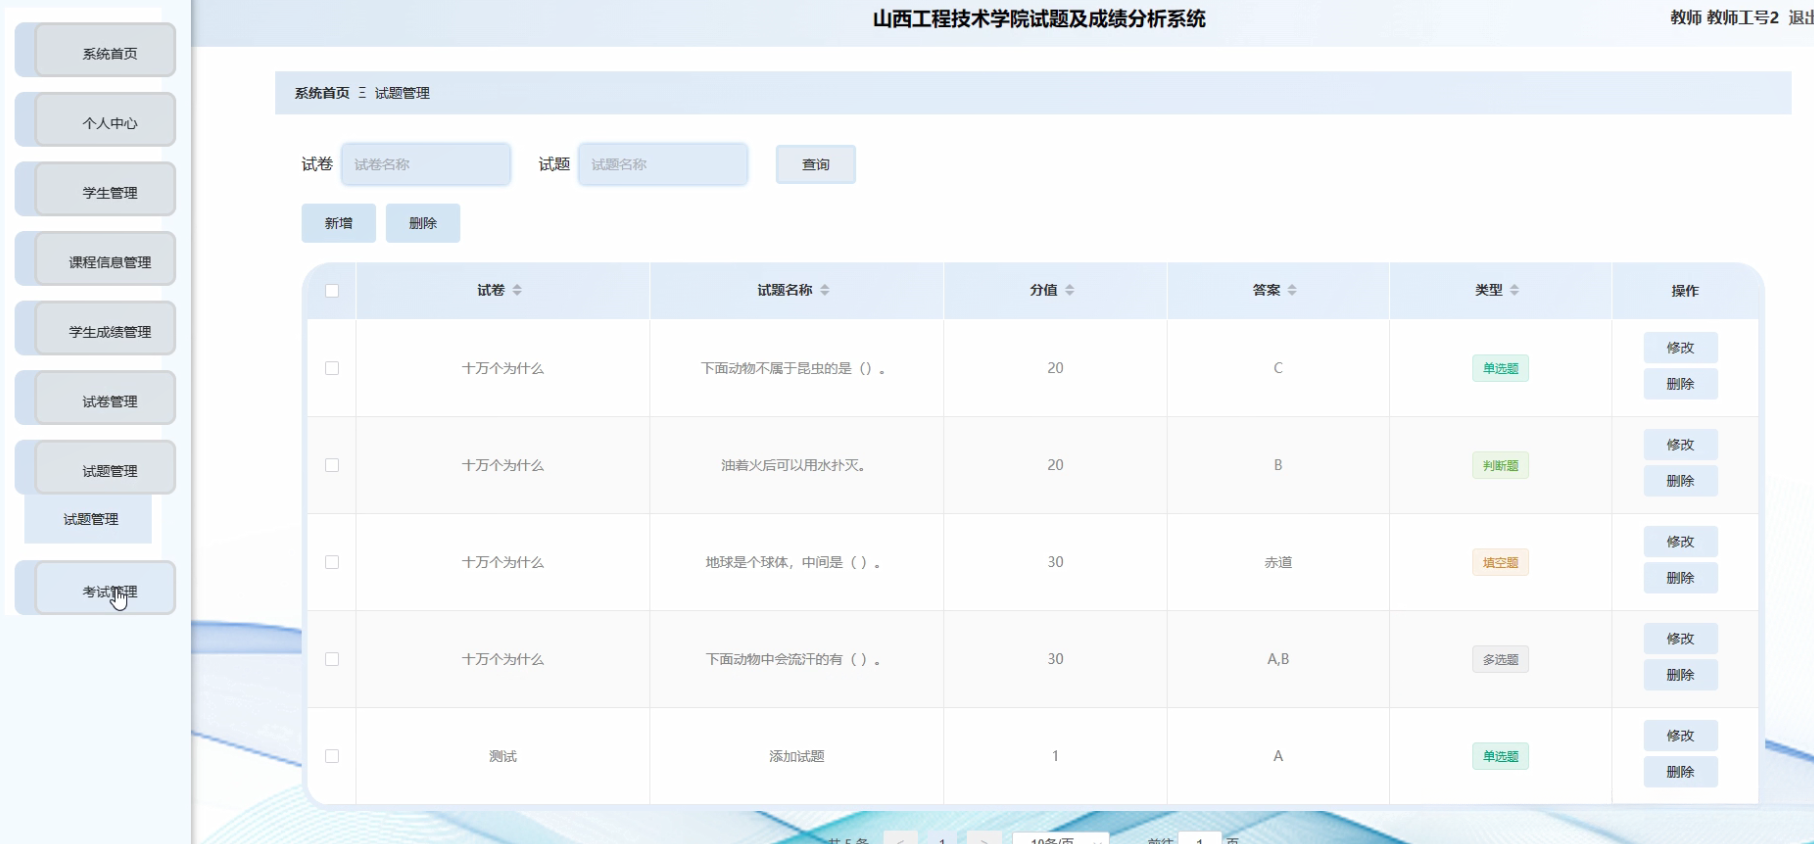Focus the 试题名称 search field

pyautogui.click(x=663, y=164)
